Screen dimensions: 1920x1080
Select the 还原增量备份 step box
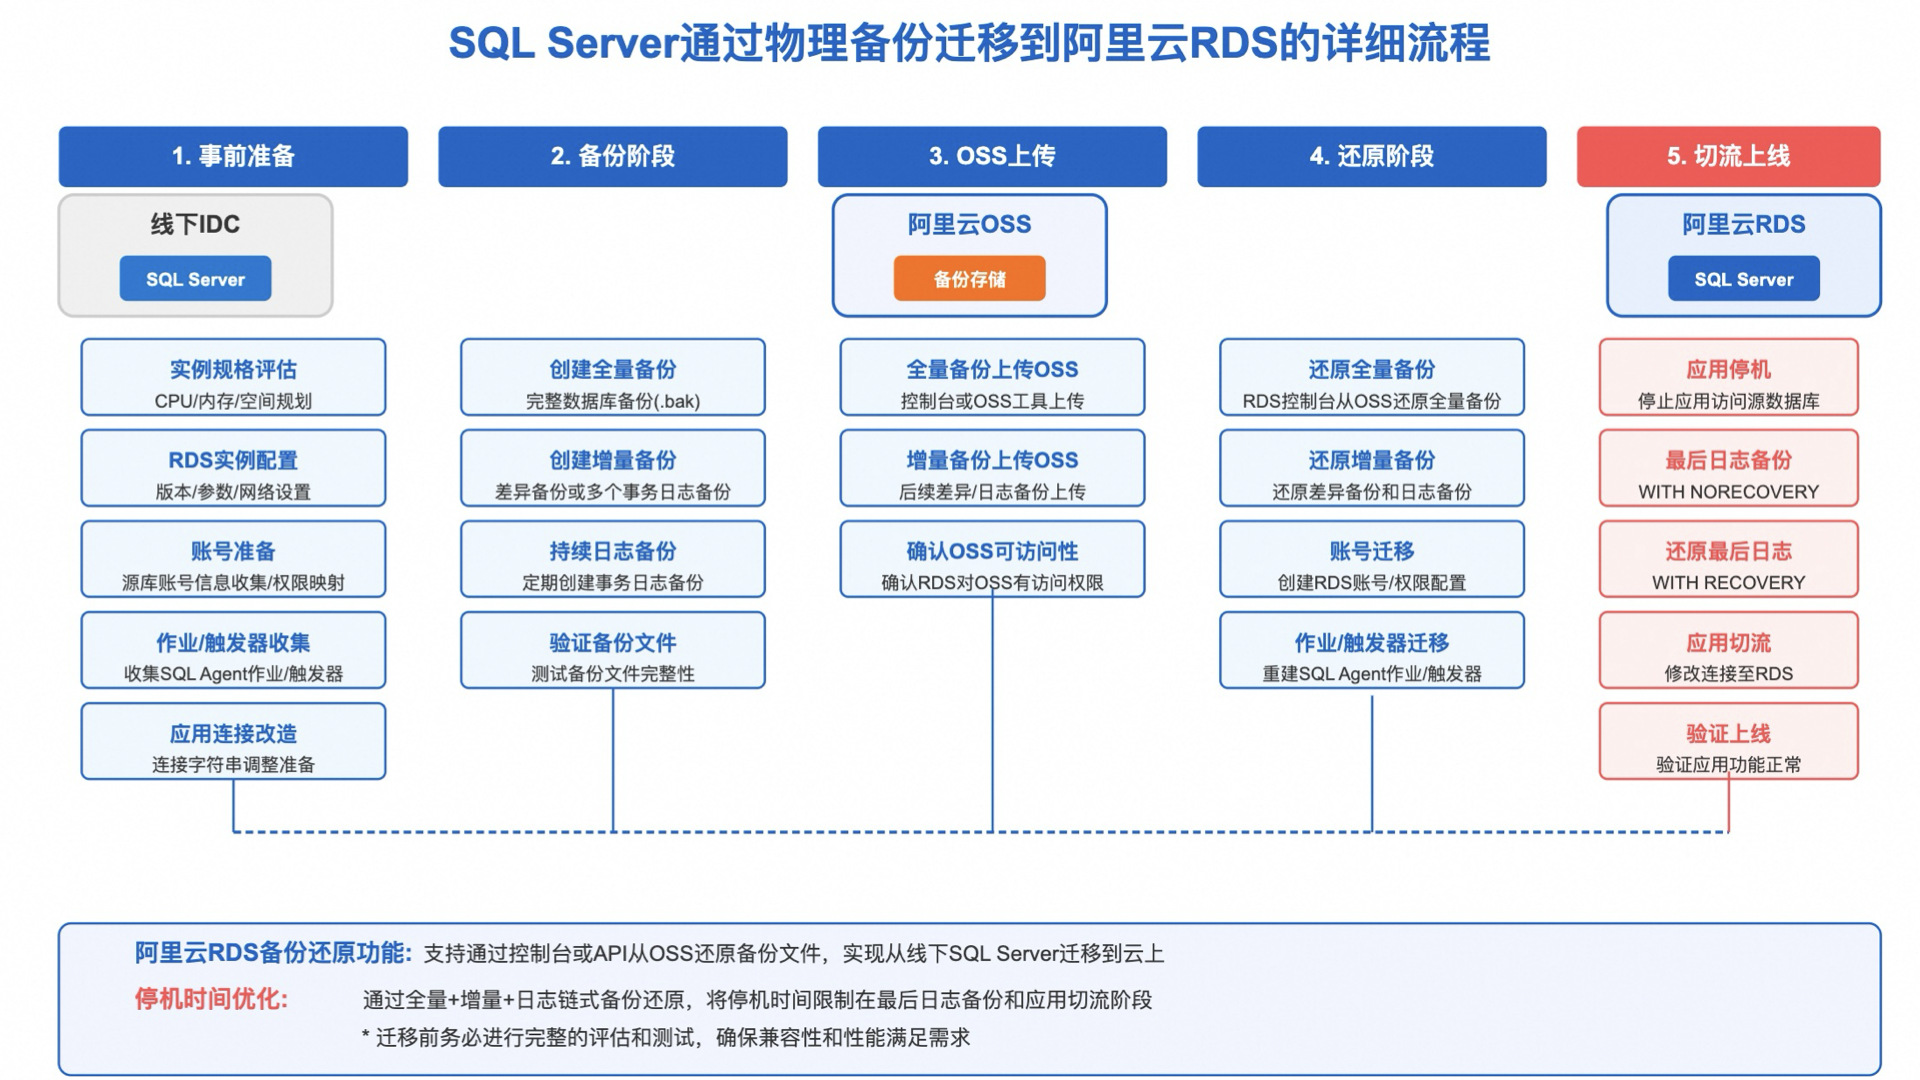[x=1372, y=468]
